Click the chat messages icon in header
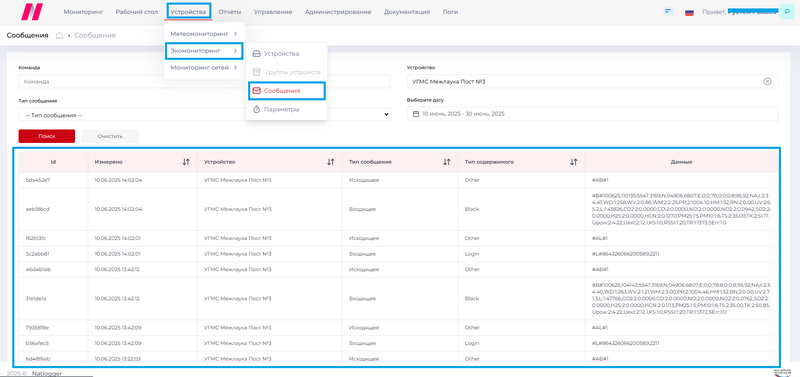This screenshot has width=800, height=377. (669, 11)
